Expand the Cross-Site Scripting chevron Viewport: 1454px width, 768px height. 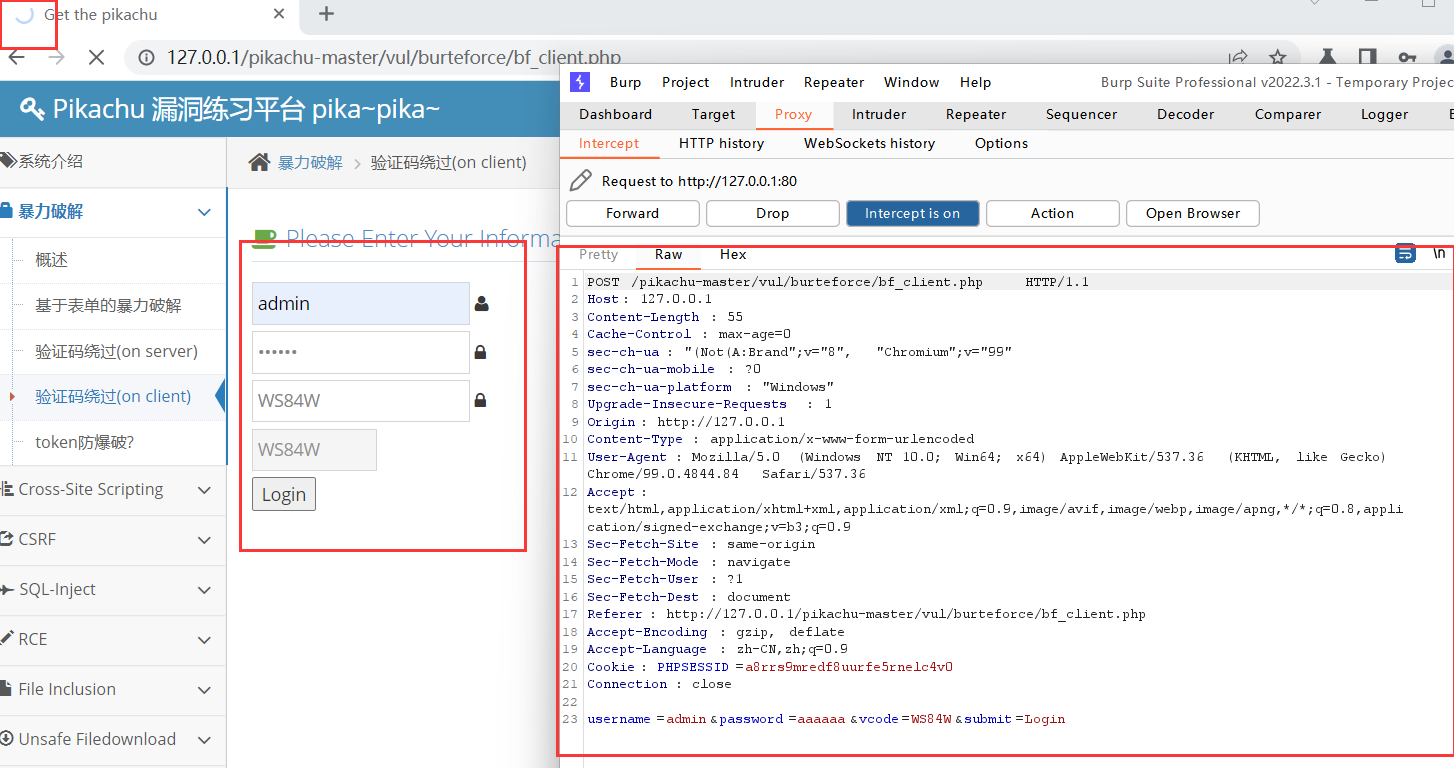204,490
